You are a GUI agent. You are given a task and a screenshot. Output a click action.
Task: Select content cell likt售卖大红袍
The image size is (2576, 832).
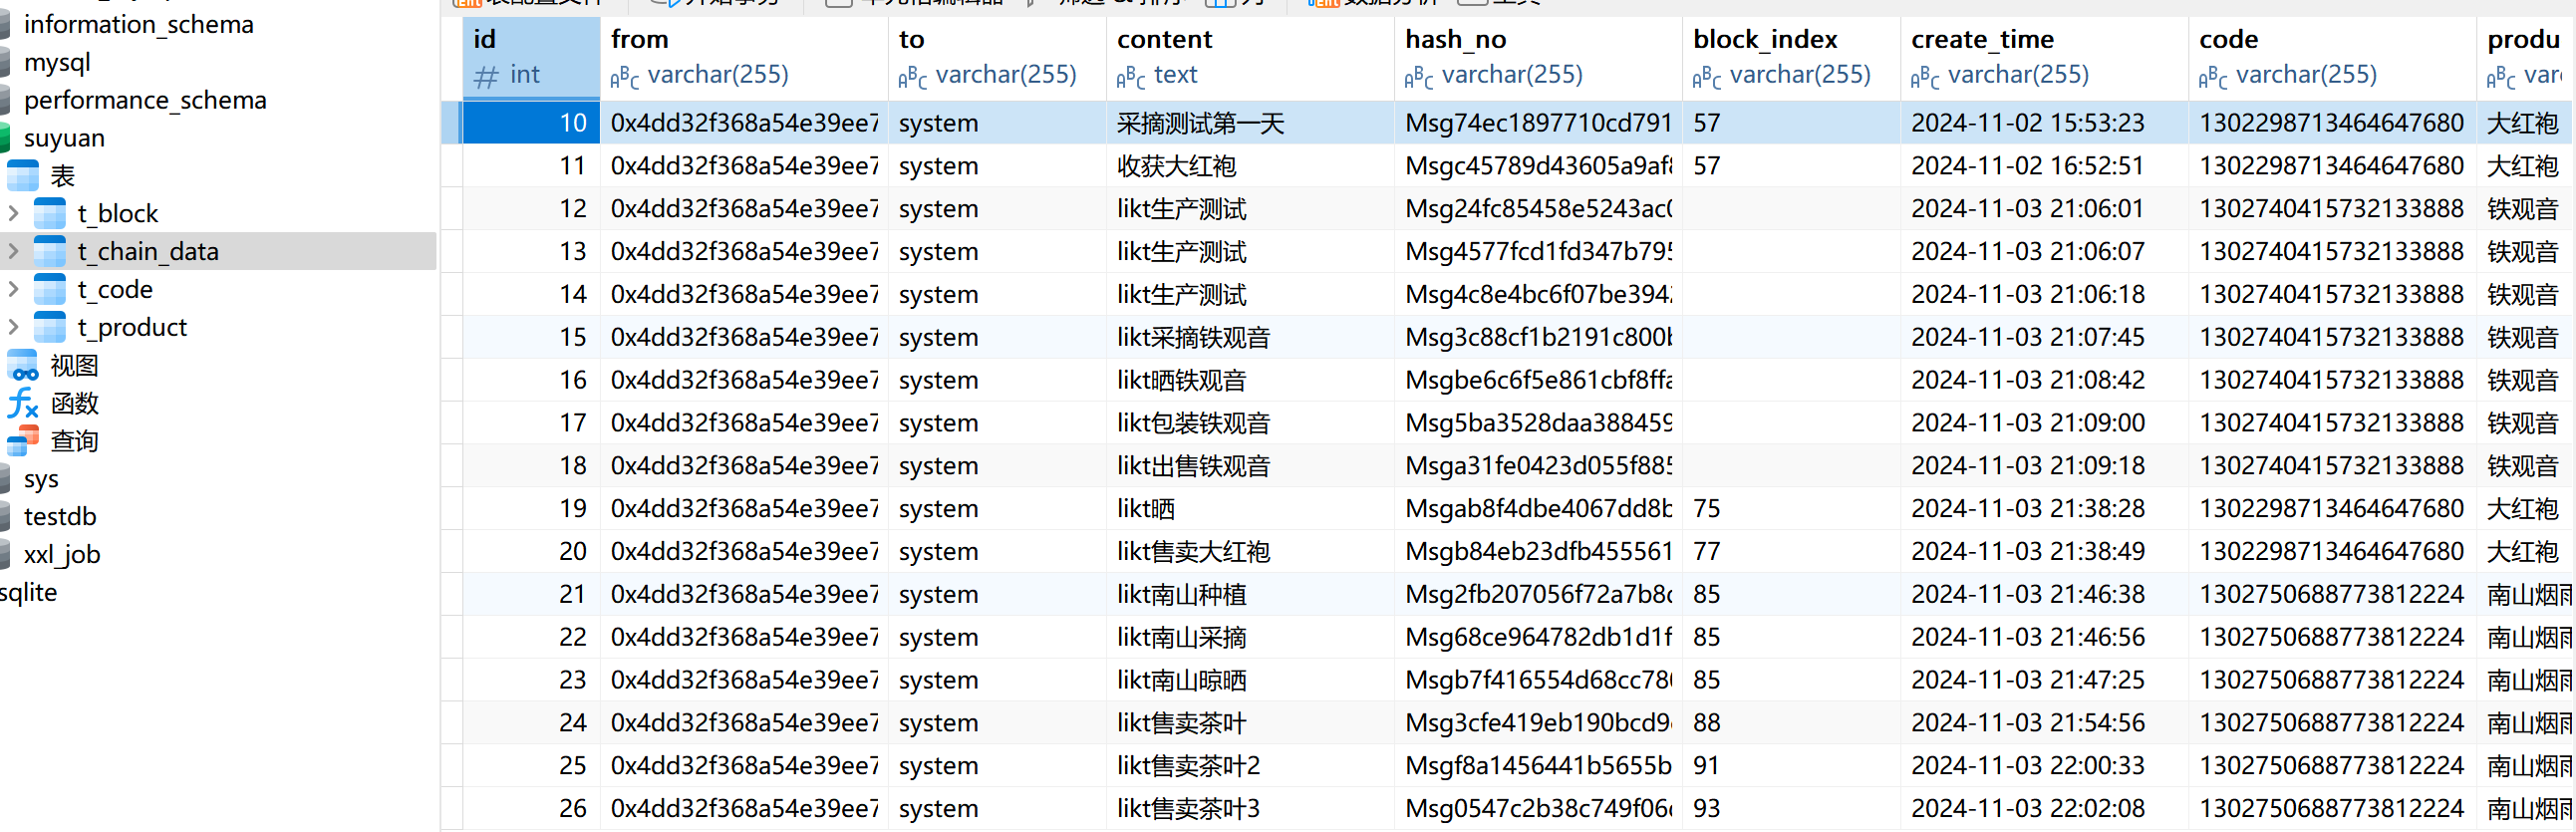tap(1250, 551)
